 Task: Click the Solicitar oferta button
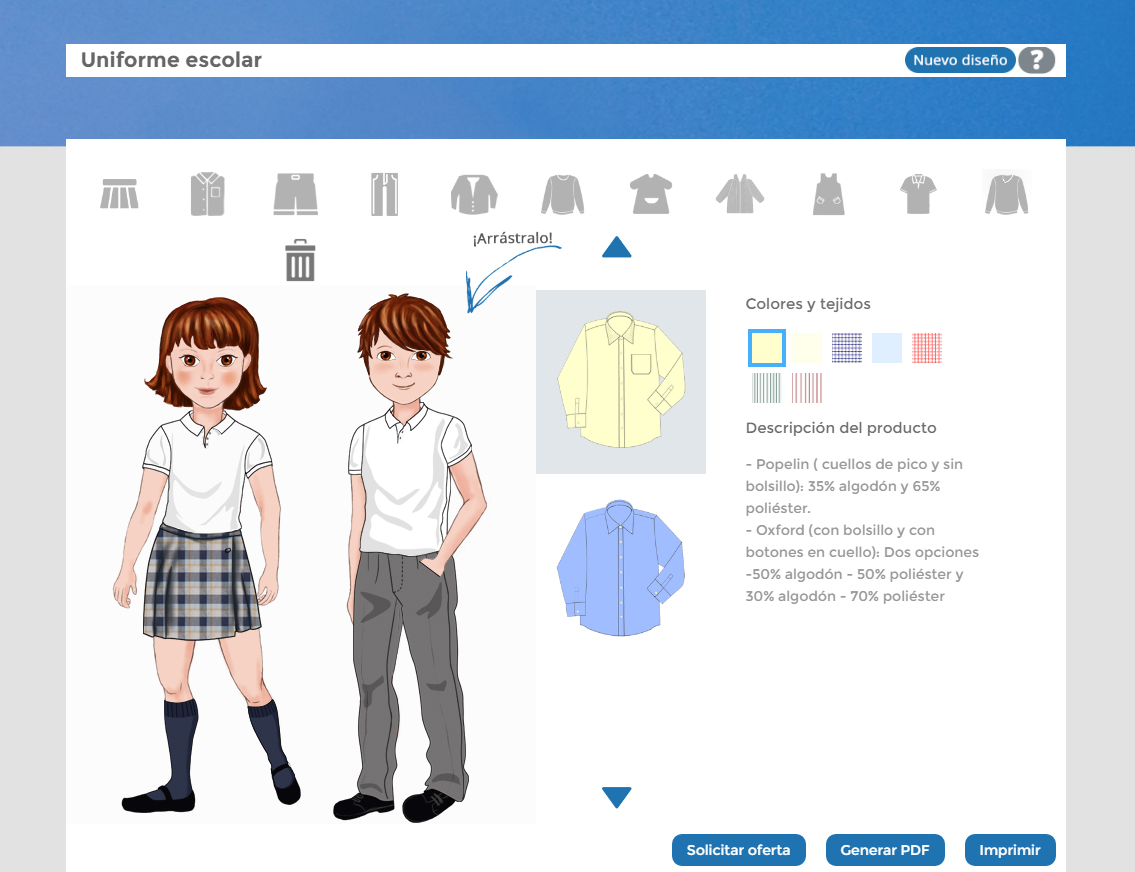tap(739, 850)
